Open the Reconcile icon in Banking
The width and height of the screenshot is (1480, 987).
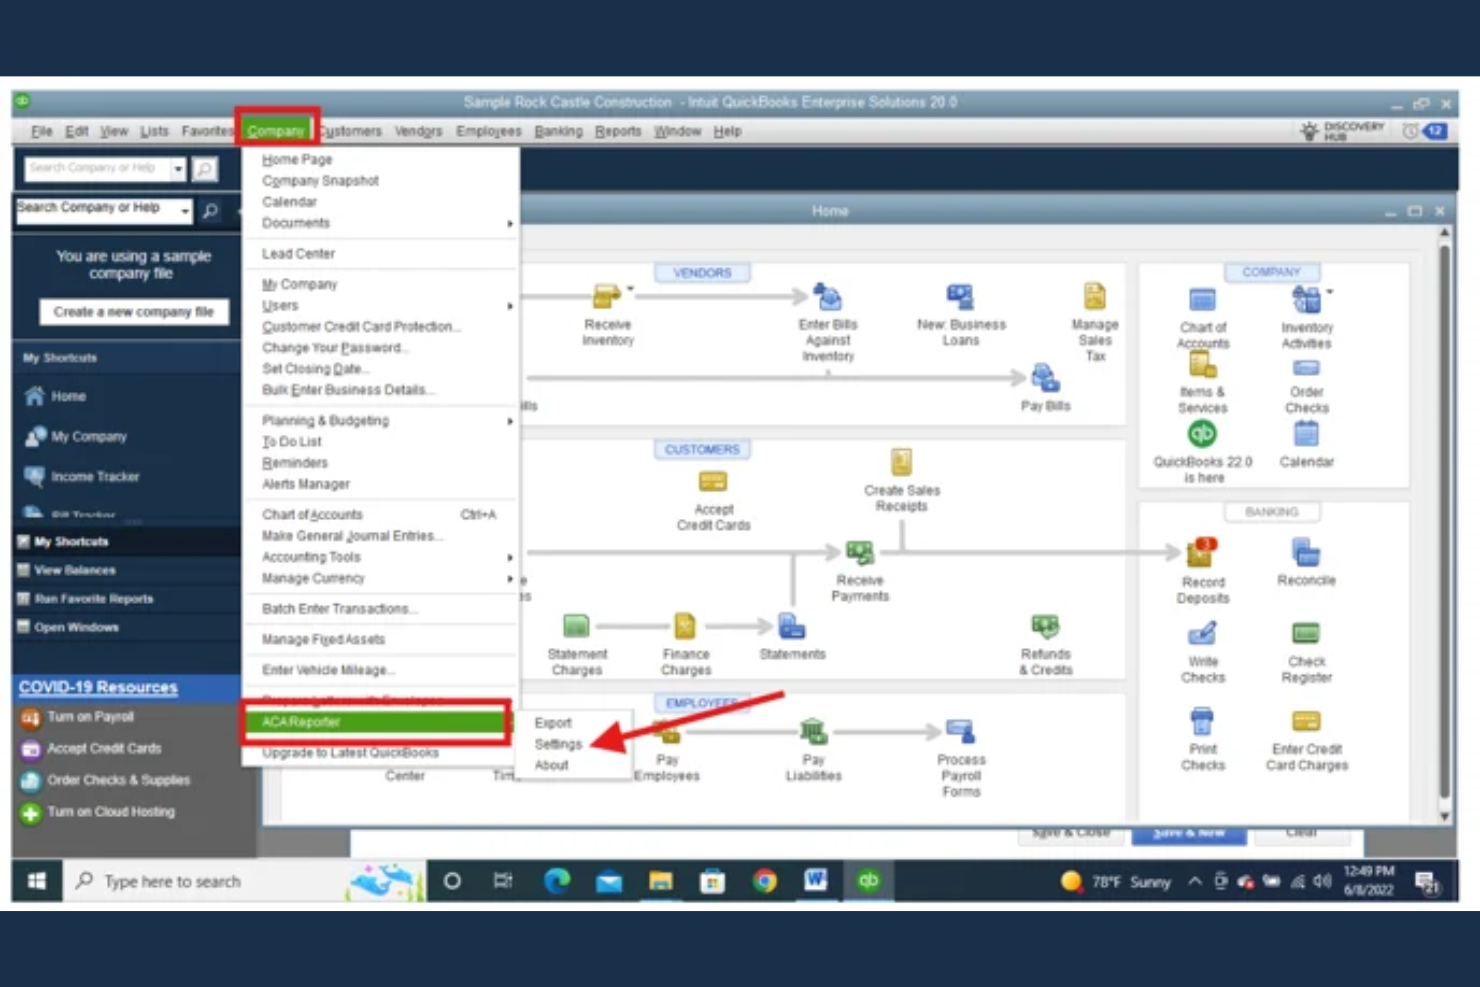pos(1306,553)
